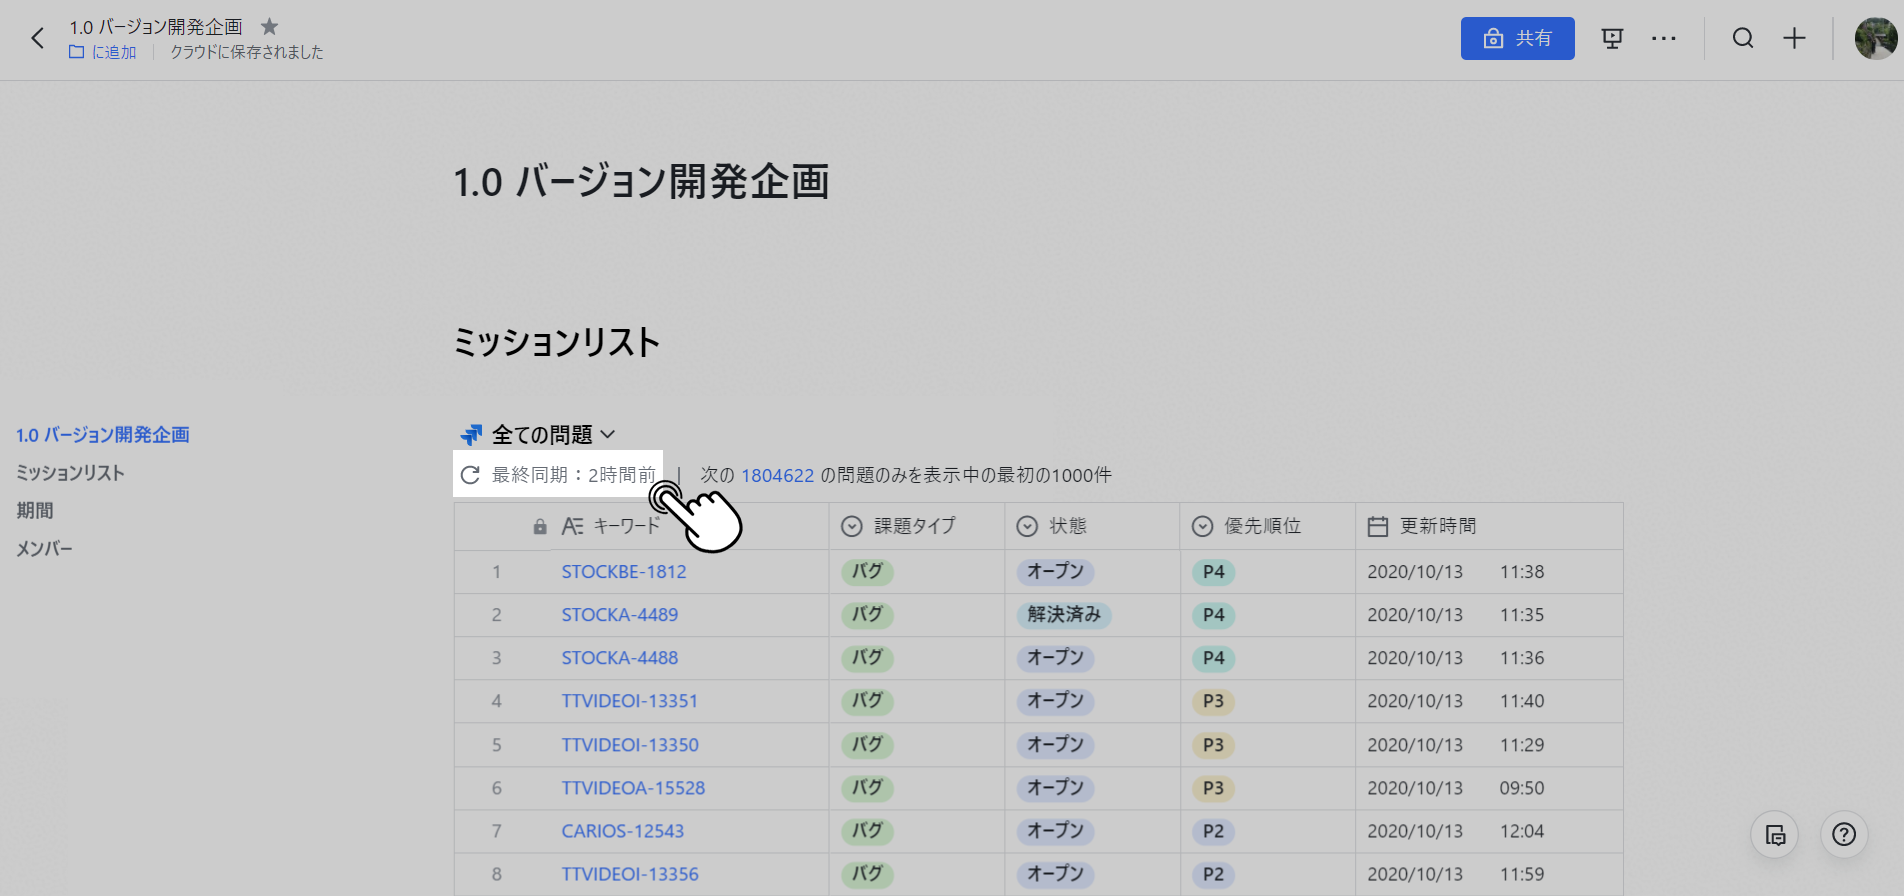Open the help question mark icon
1904x896 pixels.
(x=1844, y=835)
